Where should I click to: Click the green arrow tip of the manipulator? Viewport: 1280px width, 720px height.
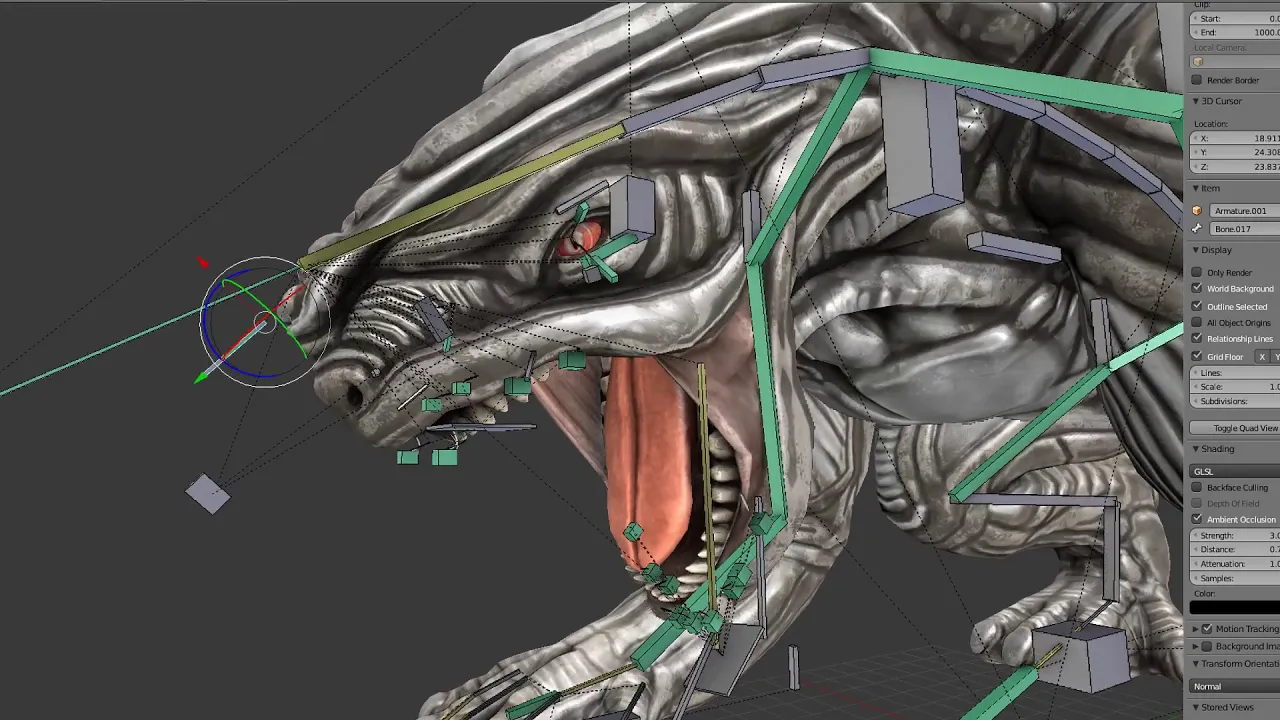coord(201,378)
